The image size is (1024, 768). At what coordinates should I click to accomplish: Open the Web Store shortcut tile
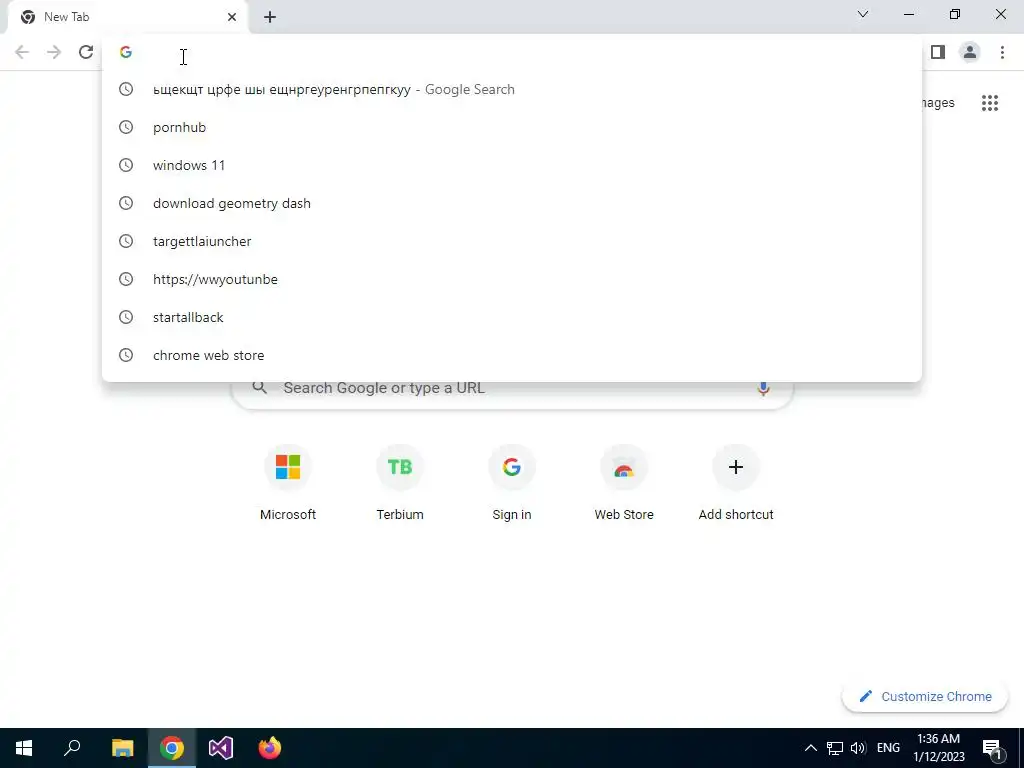click(x=624, y=483)
